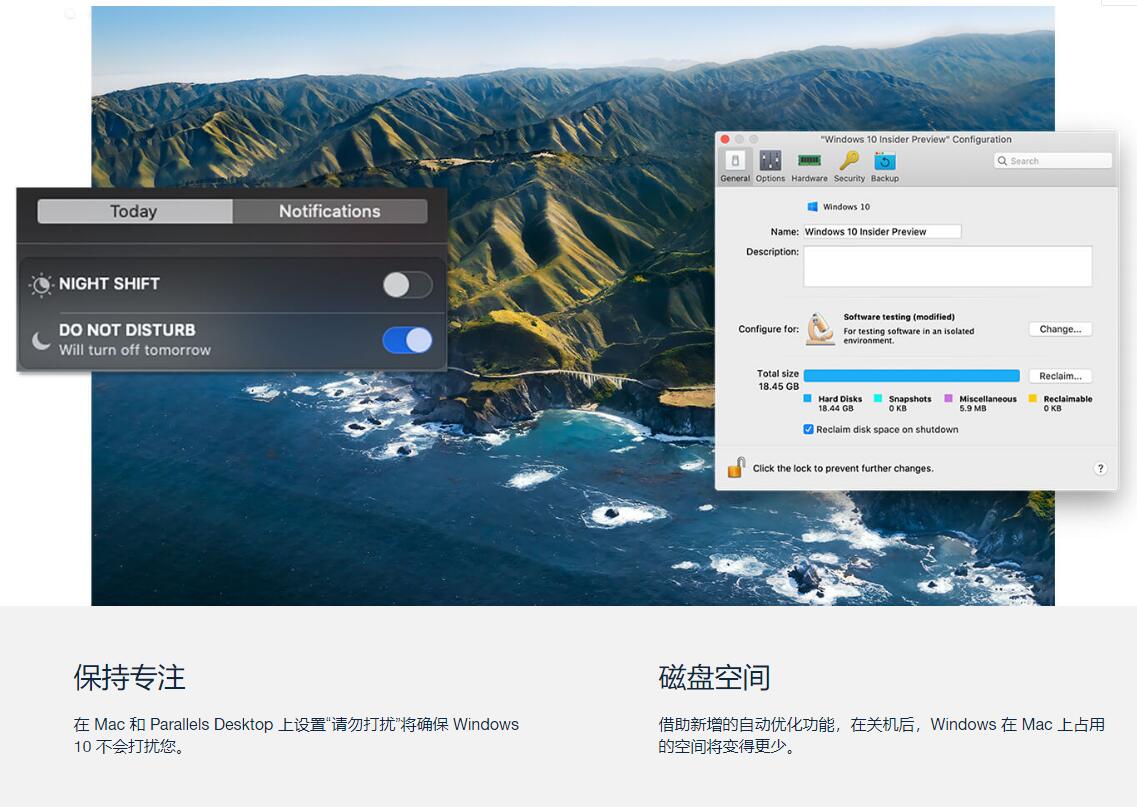
Task: Open the Hardware settings icon
Action: click(809, 160)
